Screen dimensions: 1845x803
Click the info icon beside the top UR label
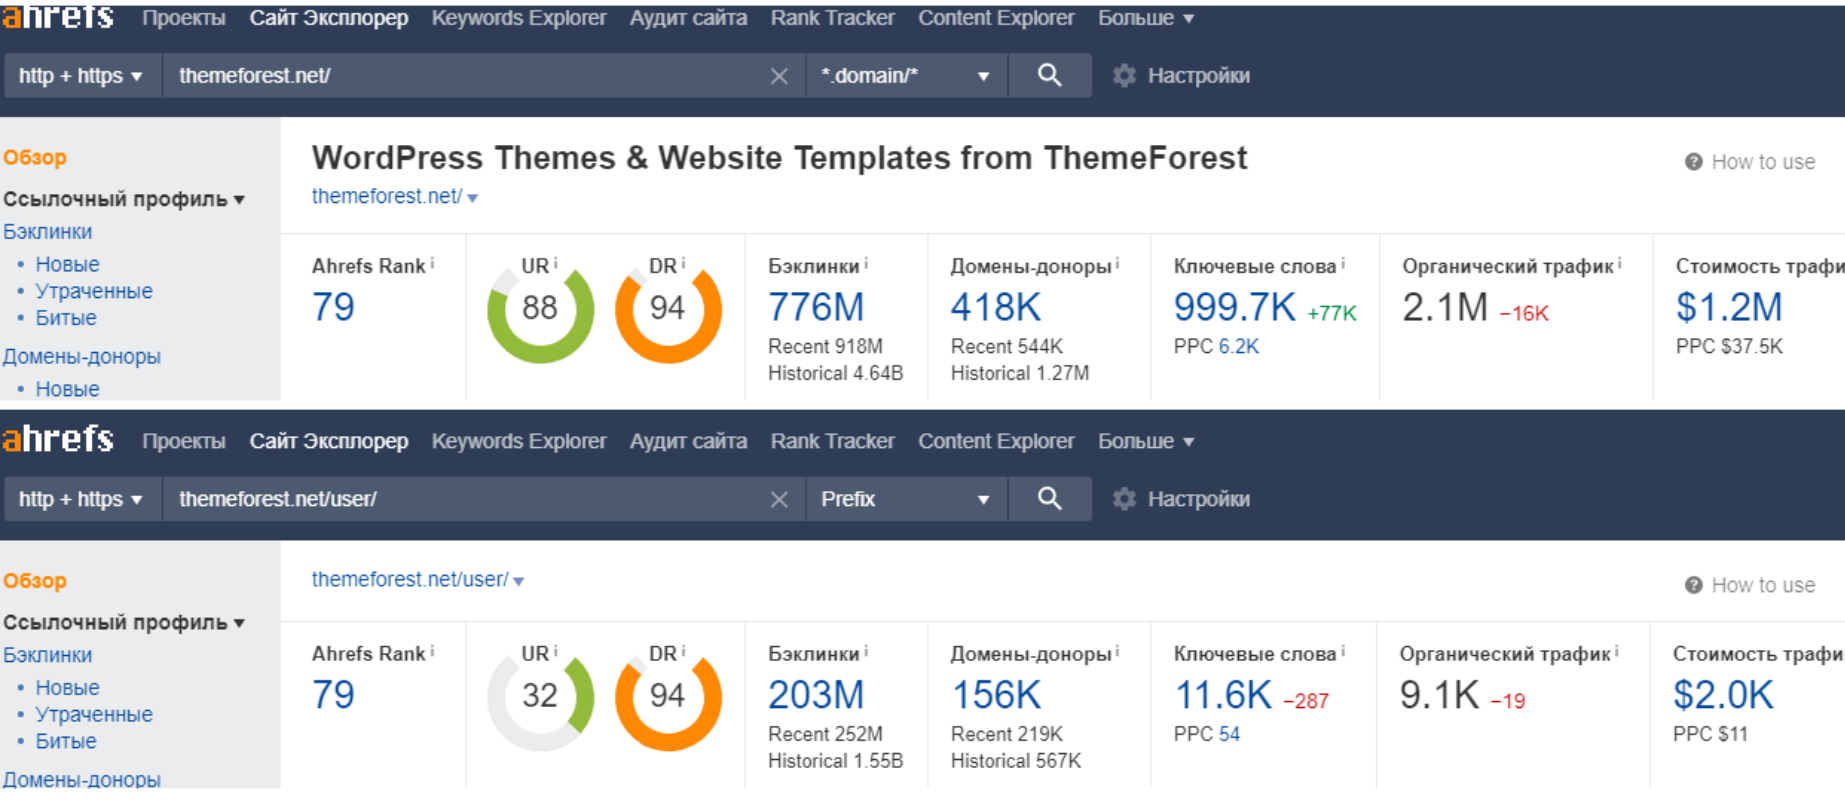(556, 263)
